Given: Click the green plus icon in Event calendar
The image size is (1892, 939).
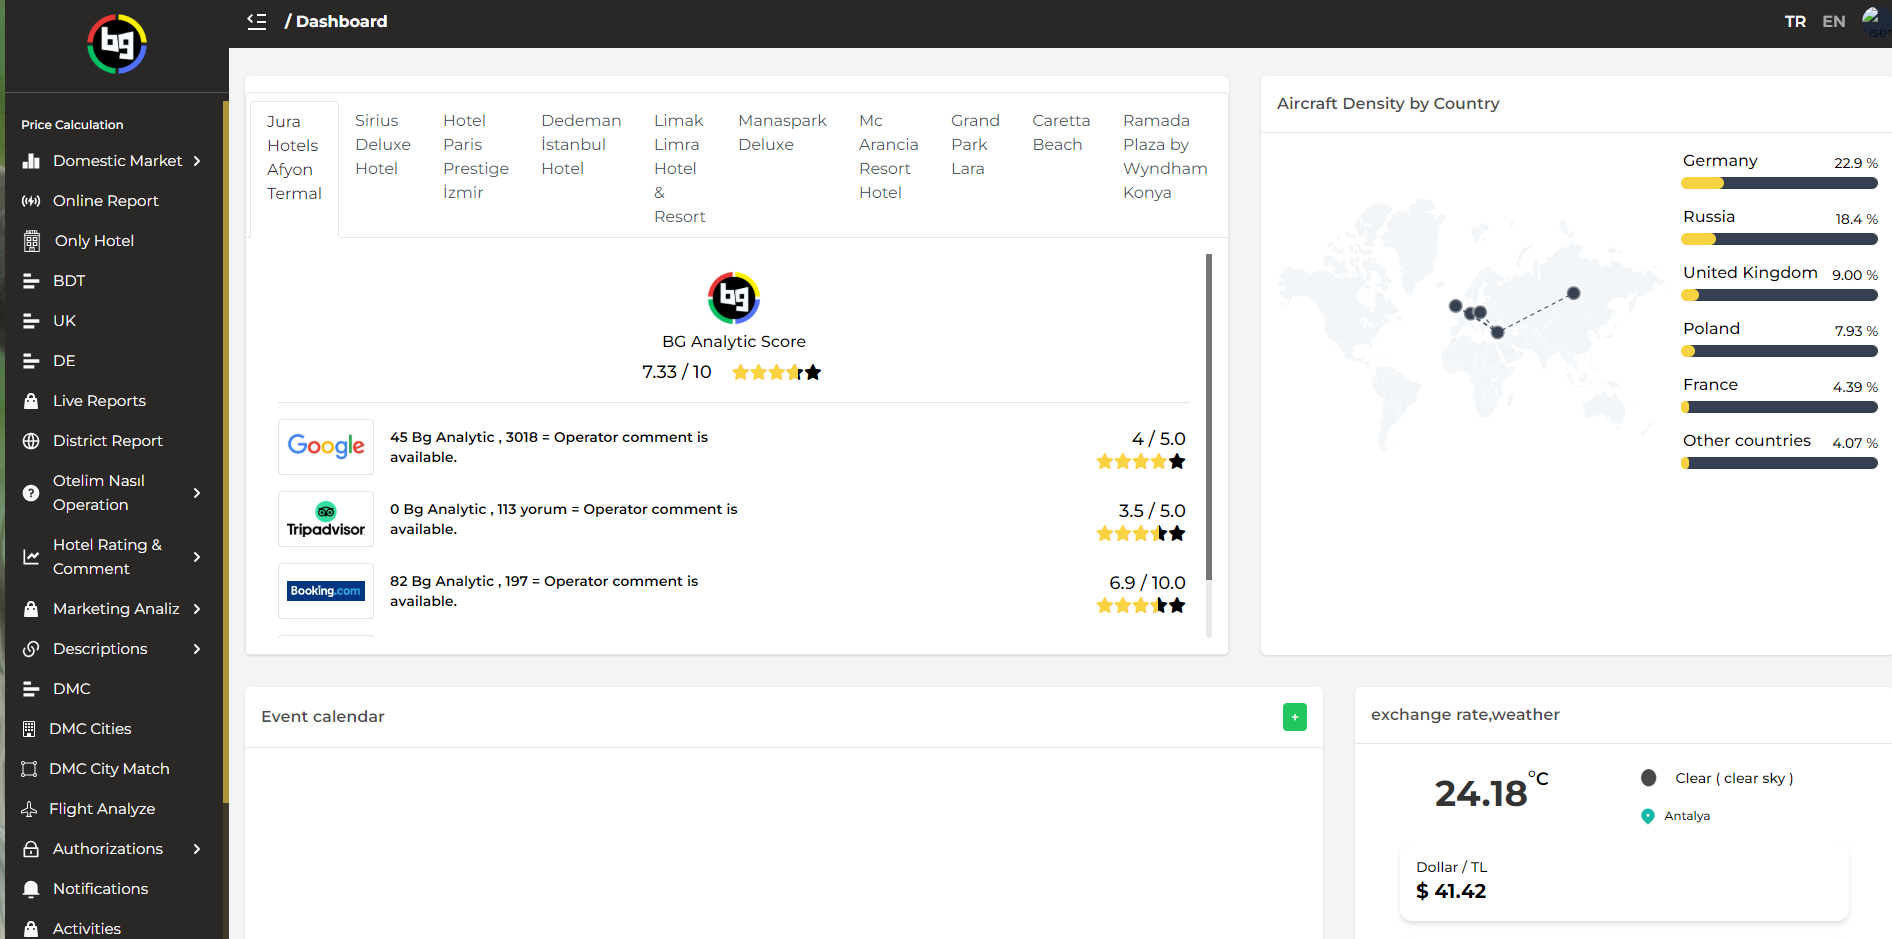Looking at the screenshot, I should pos(1294,717).
